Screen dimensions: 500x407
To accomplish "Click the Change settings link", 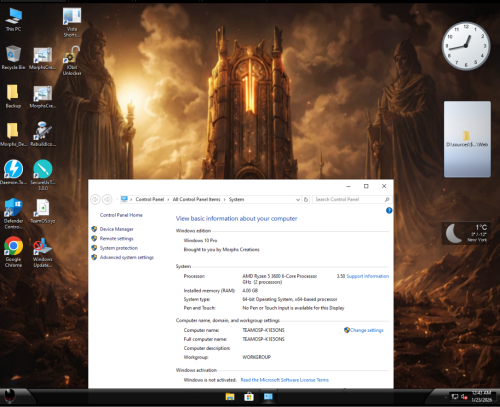I will tap(366, 330).
